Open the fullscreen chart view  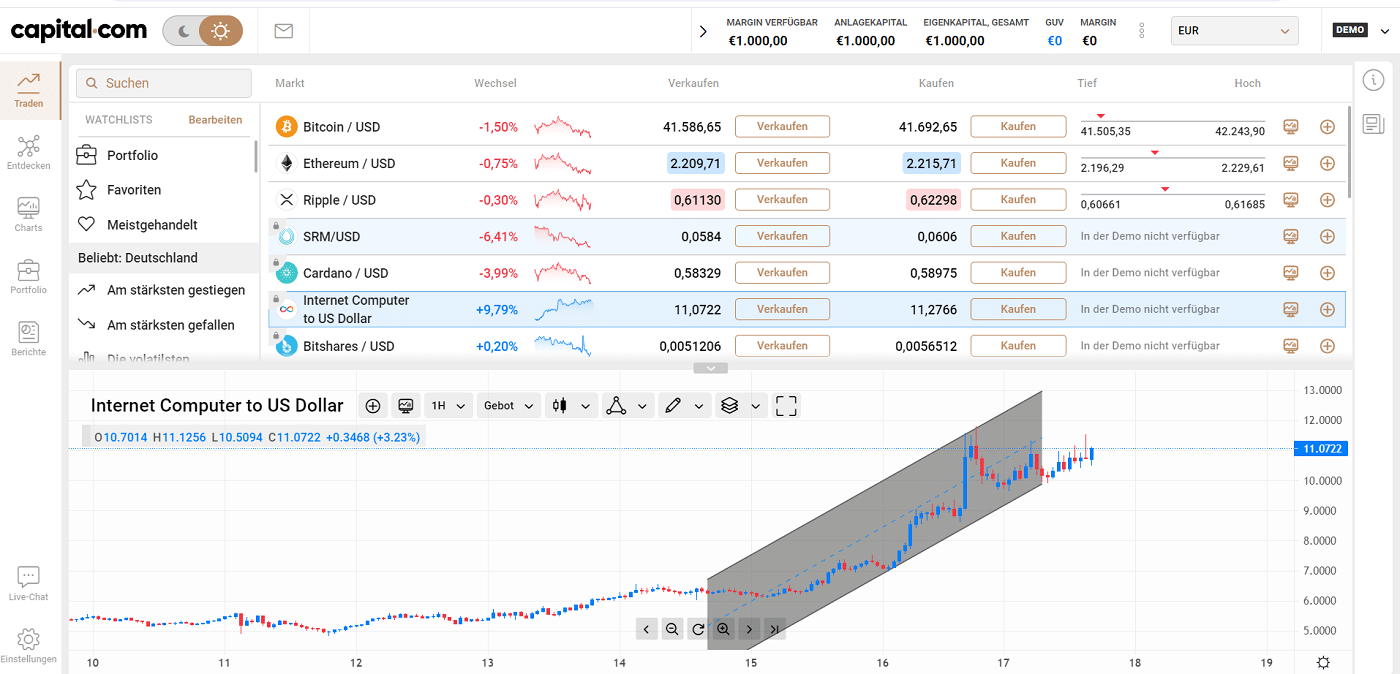786,406
